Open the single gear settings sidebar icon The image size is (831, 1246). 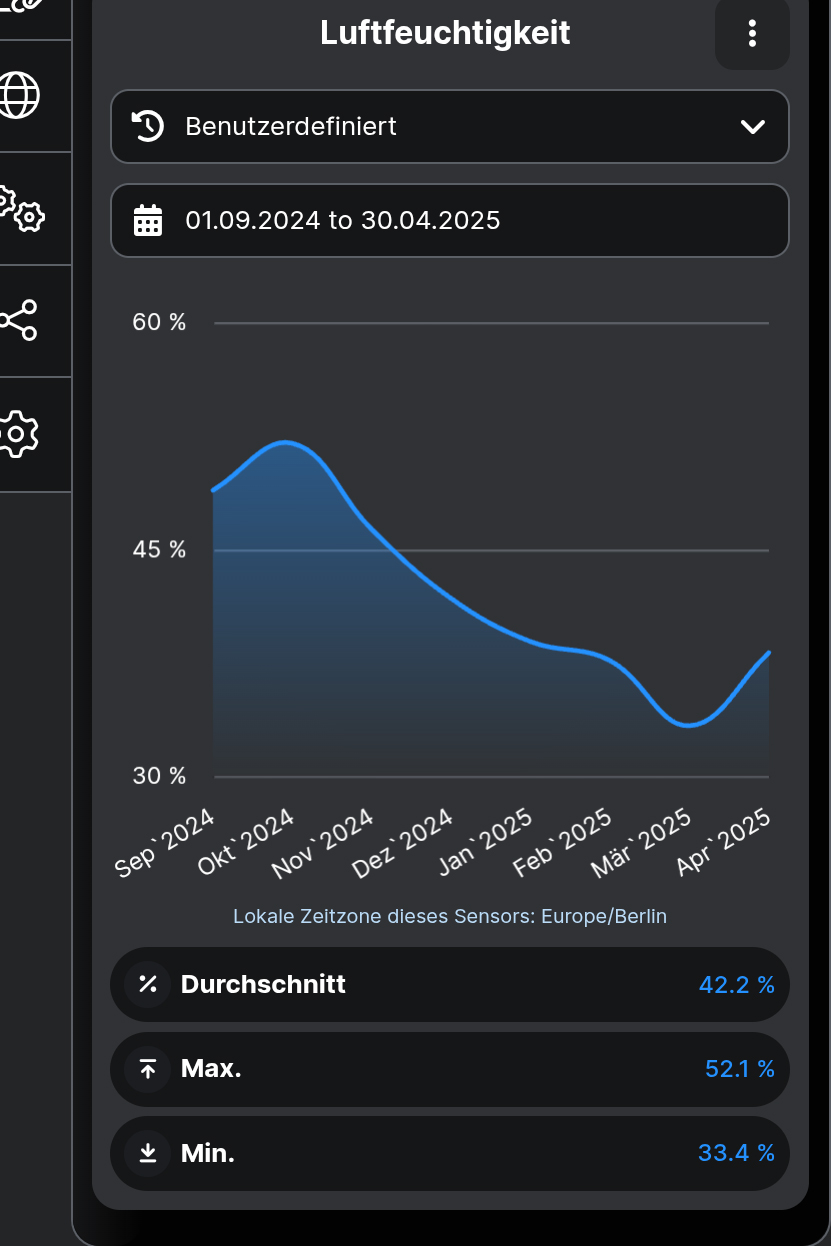tap(18, 434)
